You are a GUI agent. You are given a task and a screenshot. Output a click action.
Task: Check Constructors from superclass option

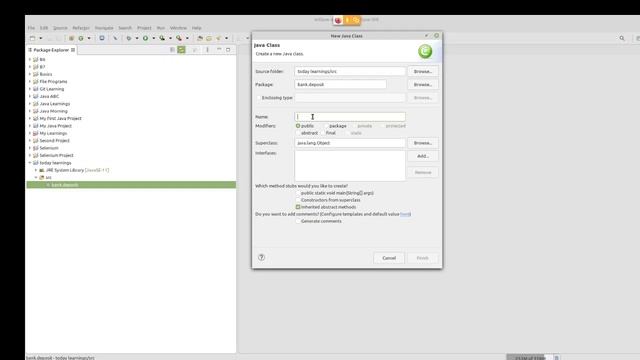click(298, 200)
